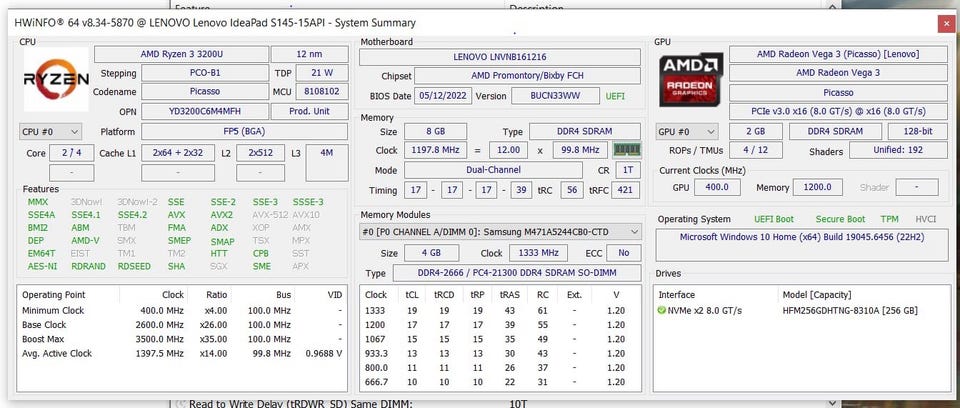Image resolution: width=960 pixels, height=408 pixels.
Task: Close the System Summary window
Action: click(946, 23)
